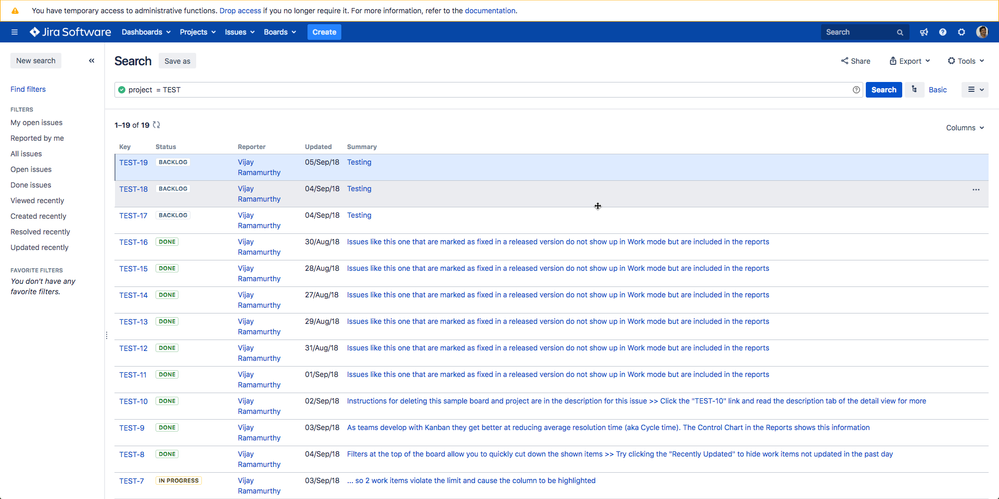
Task: Select the Updated recently filter
Action: pyautogui.click(x=40, y=247)
